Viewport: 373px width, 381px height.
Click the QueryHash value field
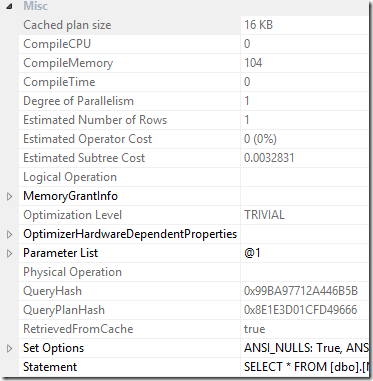(x=304, y=291)
